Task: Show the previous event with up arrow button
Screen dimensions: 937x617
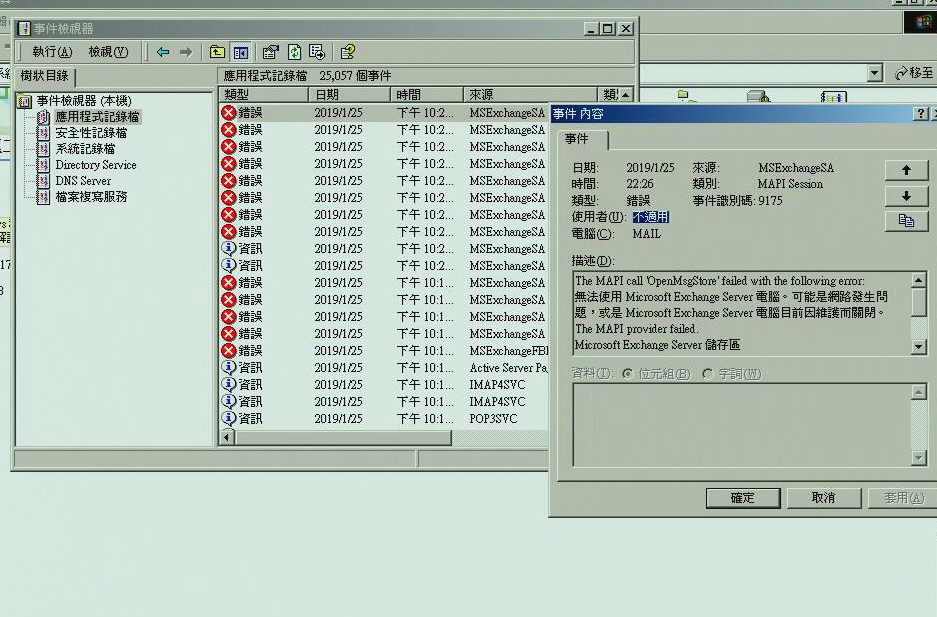Action: [906, 170]
